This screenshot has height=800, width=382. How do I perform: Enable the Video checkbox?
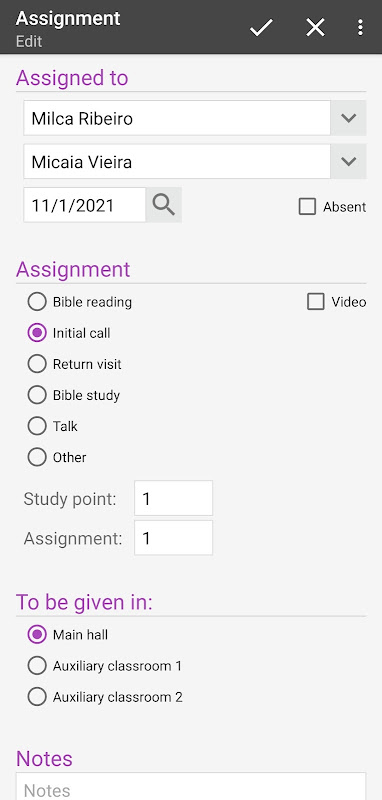click(x=316, y=302)
